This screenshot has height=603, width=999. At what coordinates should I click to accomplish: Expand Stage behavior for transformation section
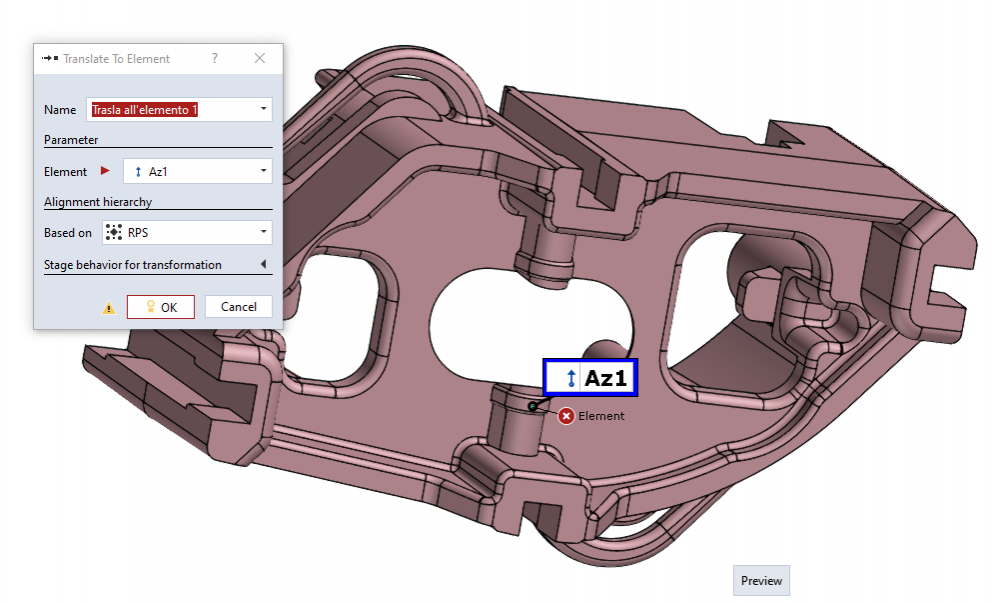click(x=263, y=265)
